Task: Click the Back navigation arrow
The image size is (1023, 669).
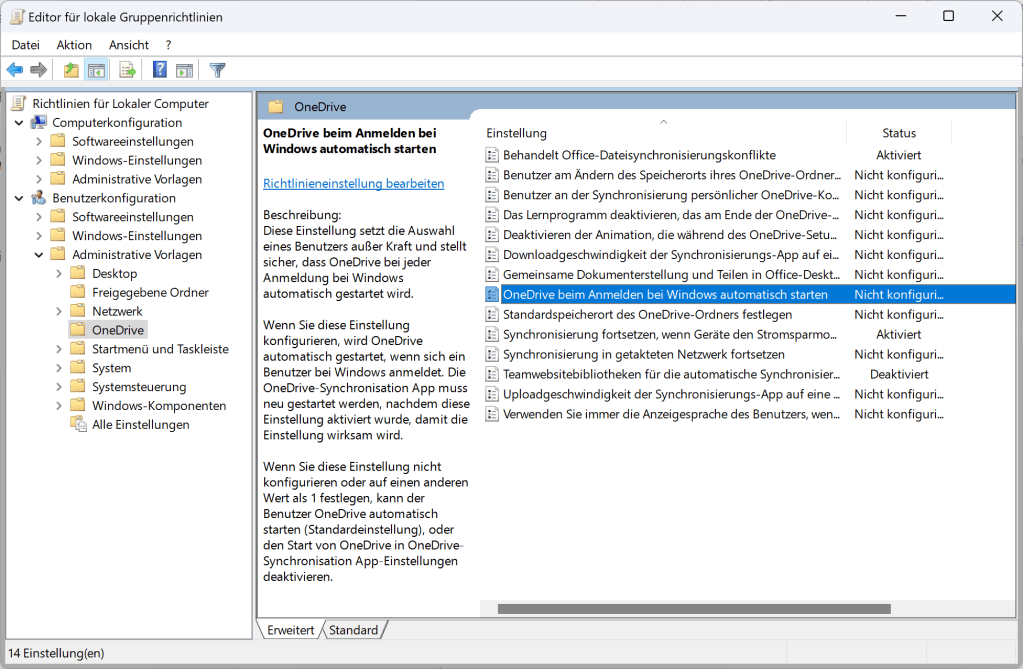Action: click(x=14, y=69)
